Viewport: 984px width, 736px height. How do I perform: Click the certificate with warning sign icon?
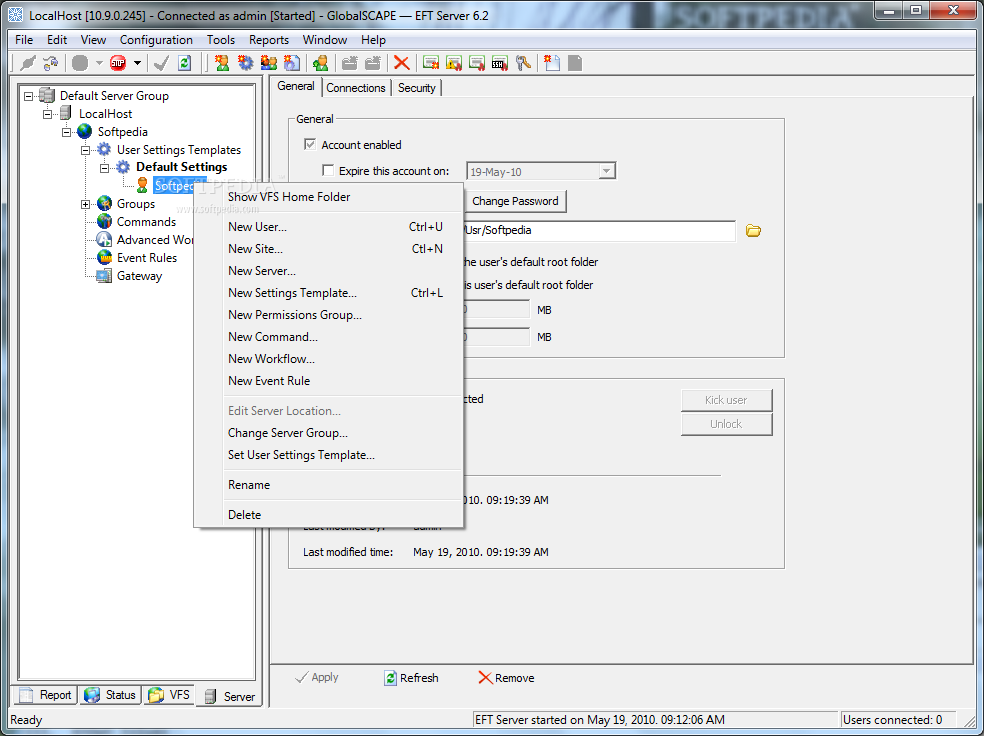[x=454, y=63]
